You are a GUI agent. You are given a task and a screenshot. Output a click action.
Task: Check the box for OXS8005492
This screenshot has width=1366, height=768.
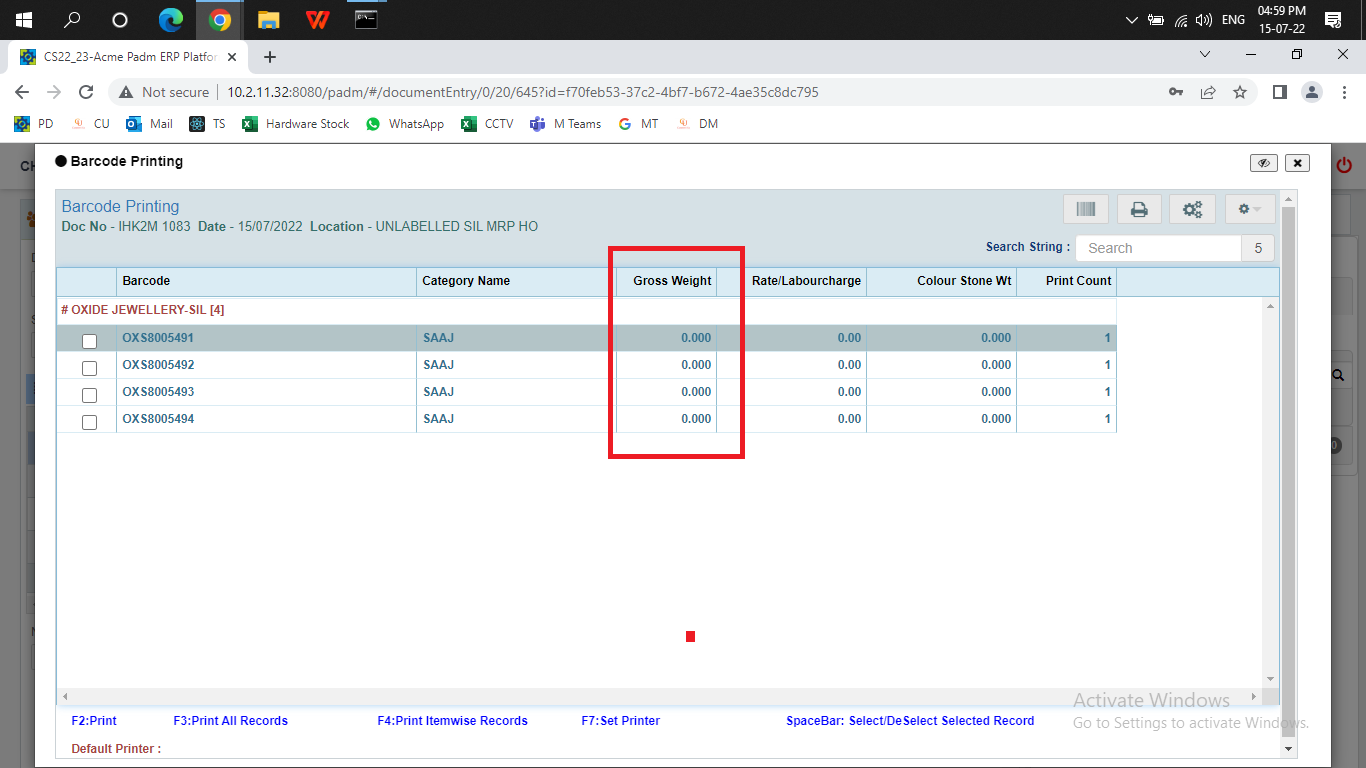point(89,369)
